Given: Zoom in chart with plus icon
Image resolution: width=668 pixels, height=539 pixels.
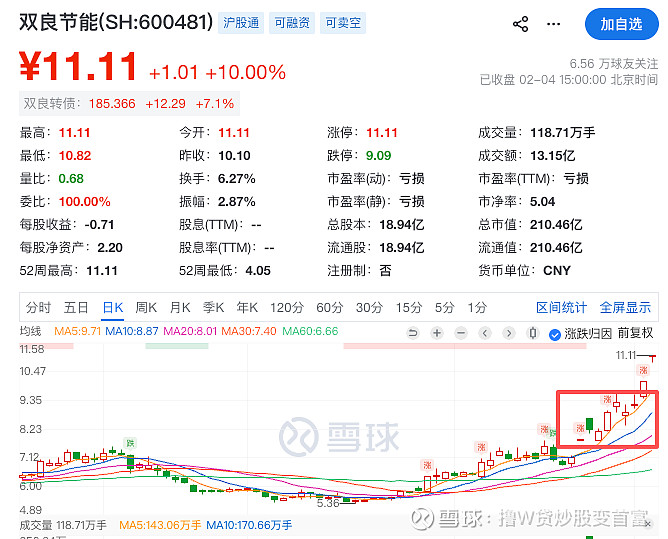Looking at the screenshot, I should coord(437,333).
